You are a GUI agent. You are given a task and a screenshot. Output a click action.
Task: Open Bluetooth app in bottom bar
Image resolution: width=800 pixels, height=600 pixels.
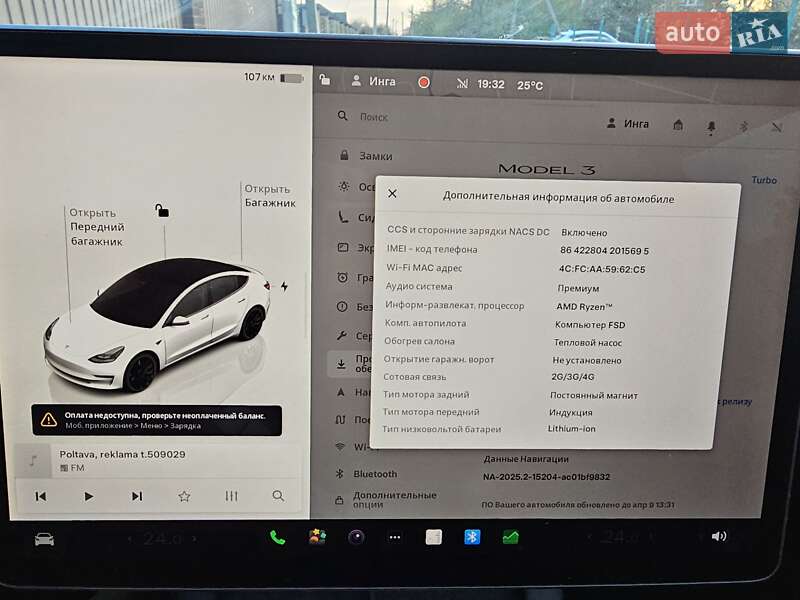(x=472, y=537)
